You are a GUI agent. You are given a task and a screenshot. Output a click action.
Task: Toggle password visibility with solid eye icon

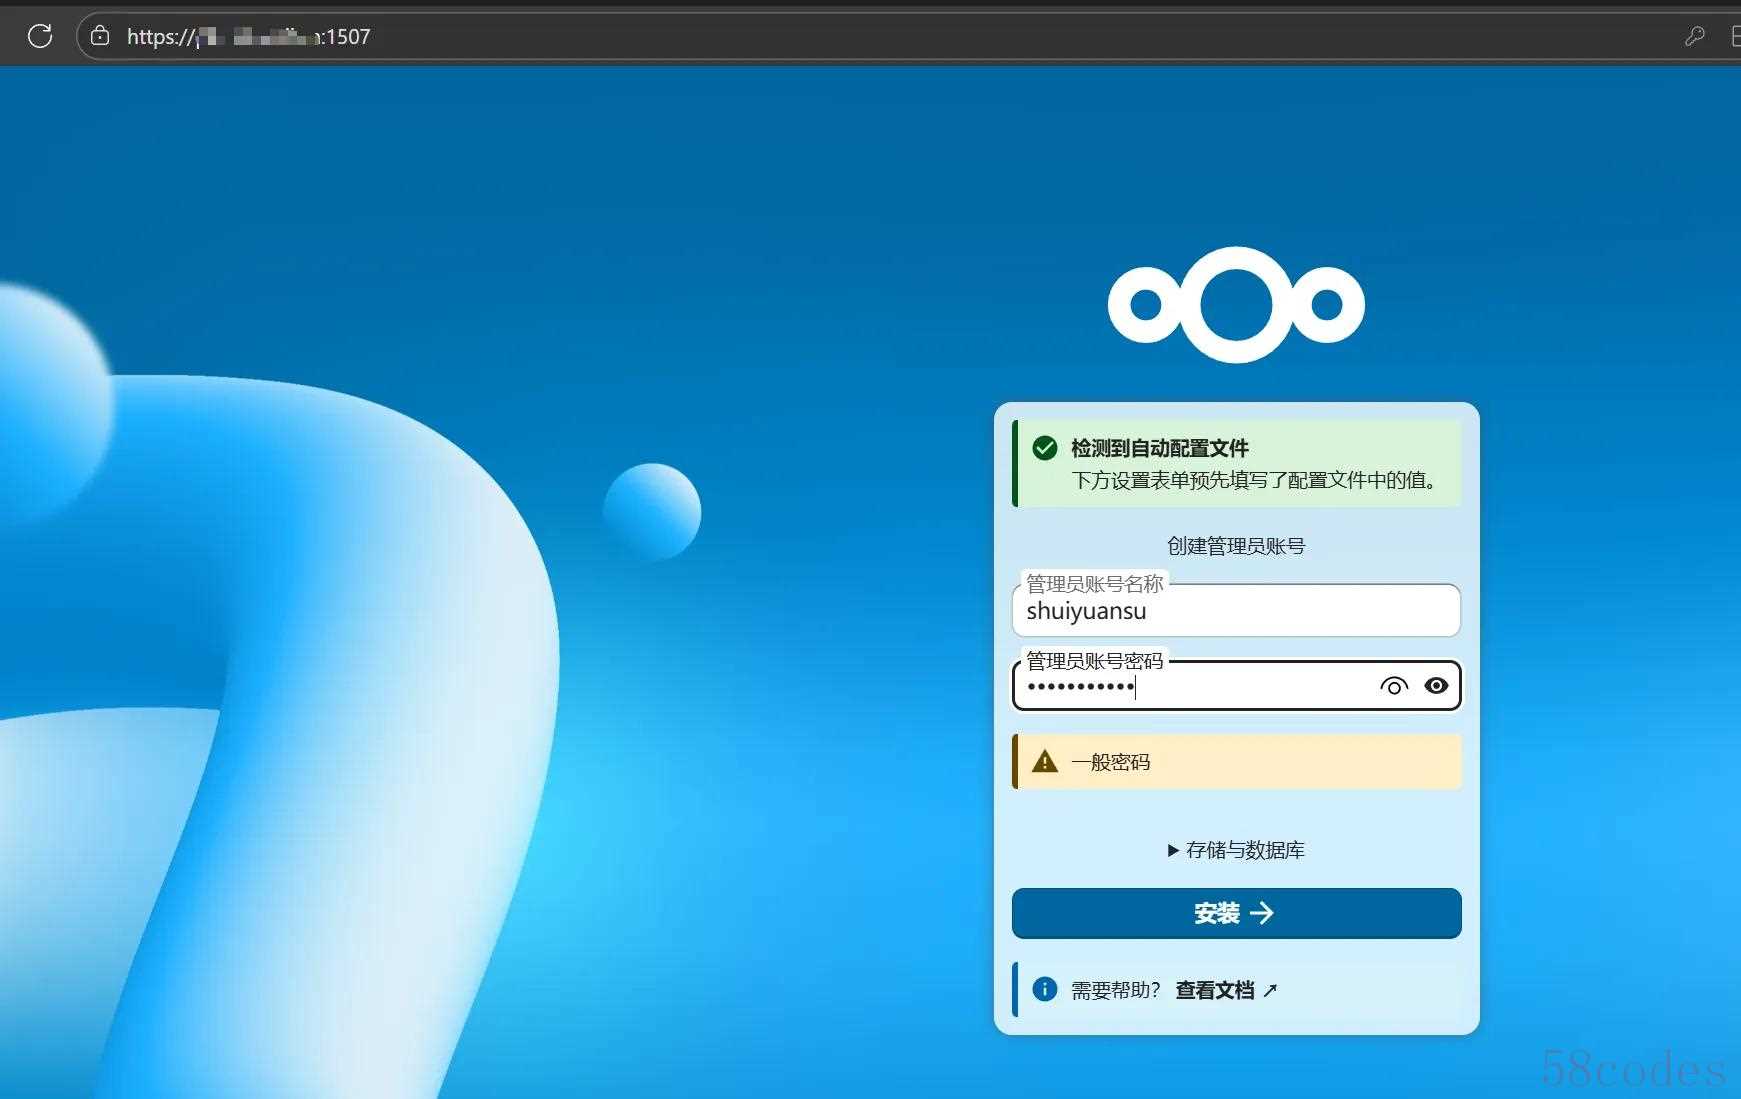[x=1436, y=686]
